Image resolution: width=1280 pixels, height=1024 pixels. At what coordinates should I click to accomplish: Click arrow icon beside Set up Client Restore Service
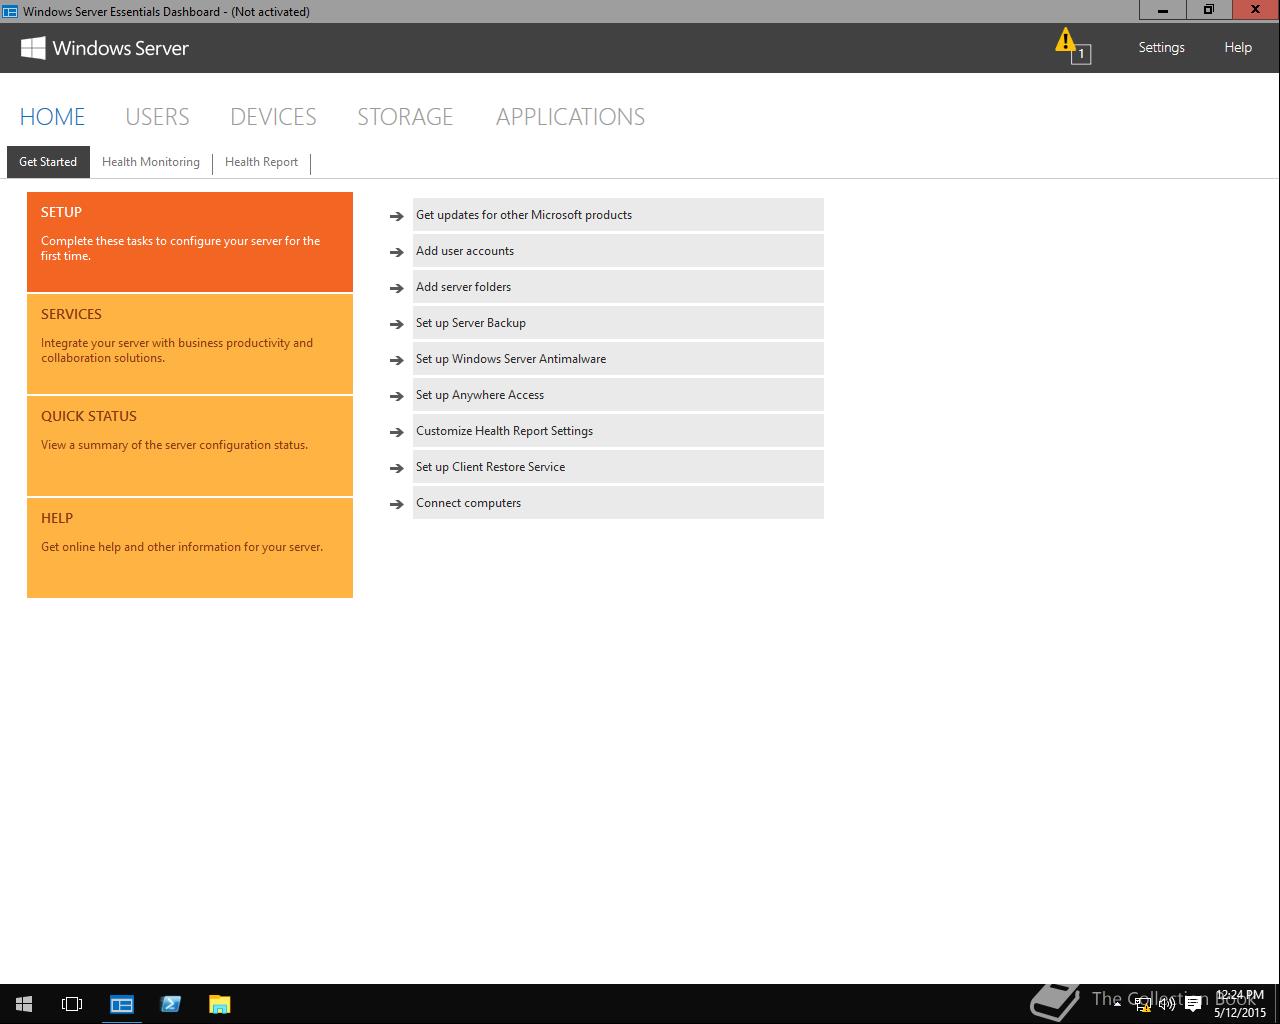397,468
